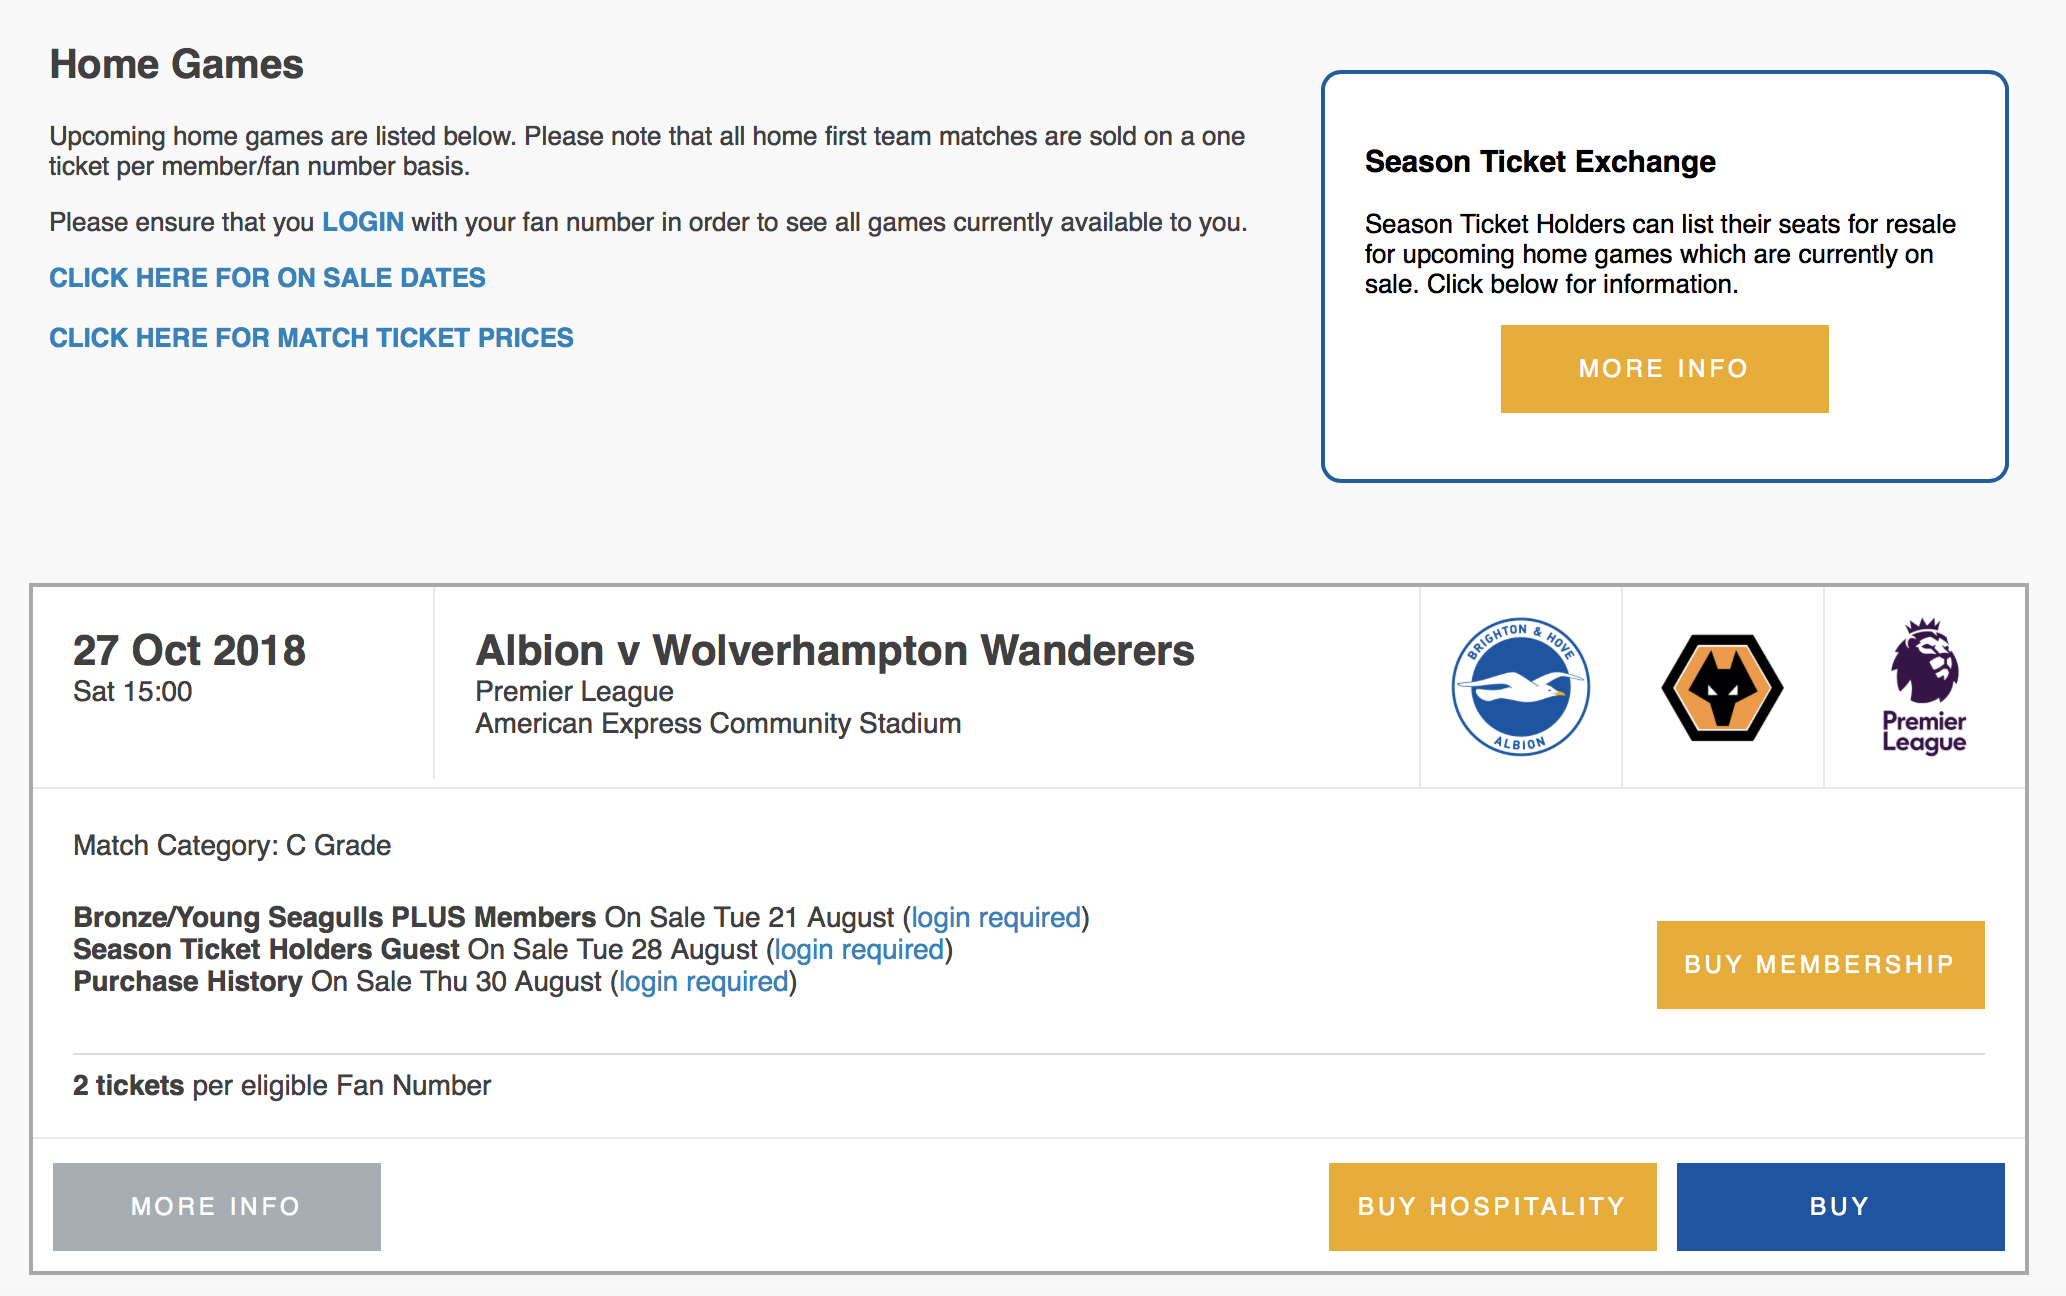Open CLICK HERE FOR MATCH TICKET PRICES
This screenshot has width=2066, height=1296.
[x=311, y=338]
